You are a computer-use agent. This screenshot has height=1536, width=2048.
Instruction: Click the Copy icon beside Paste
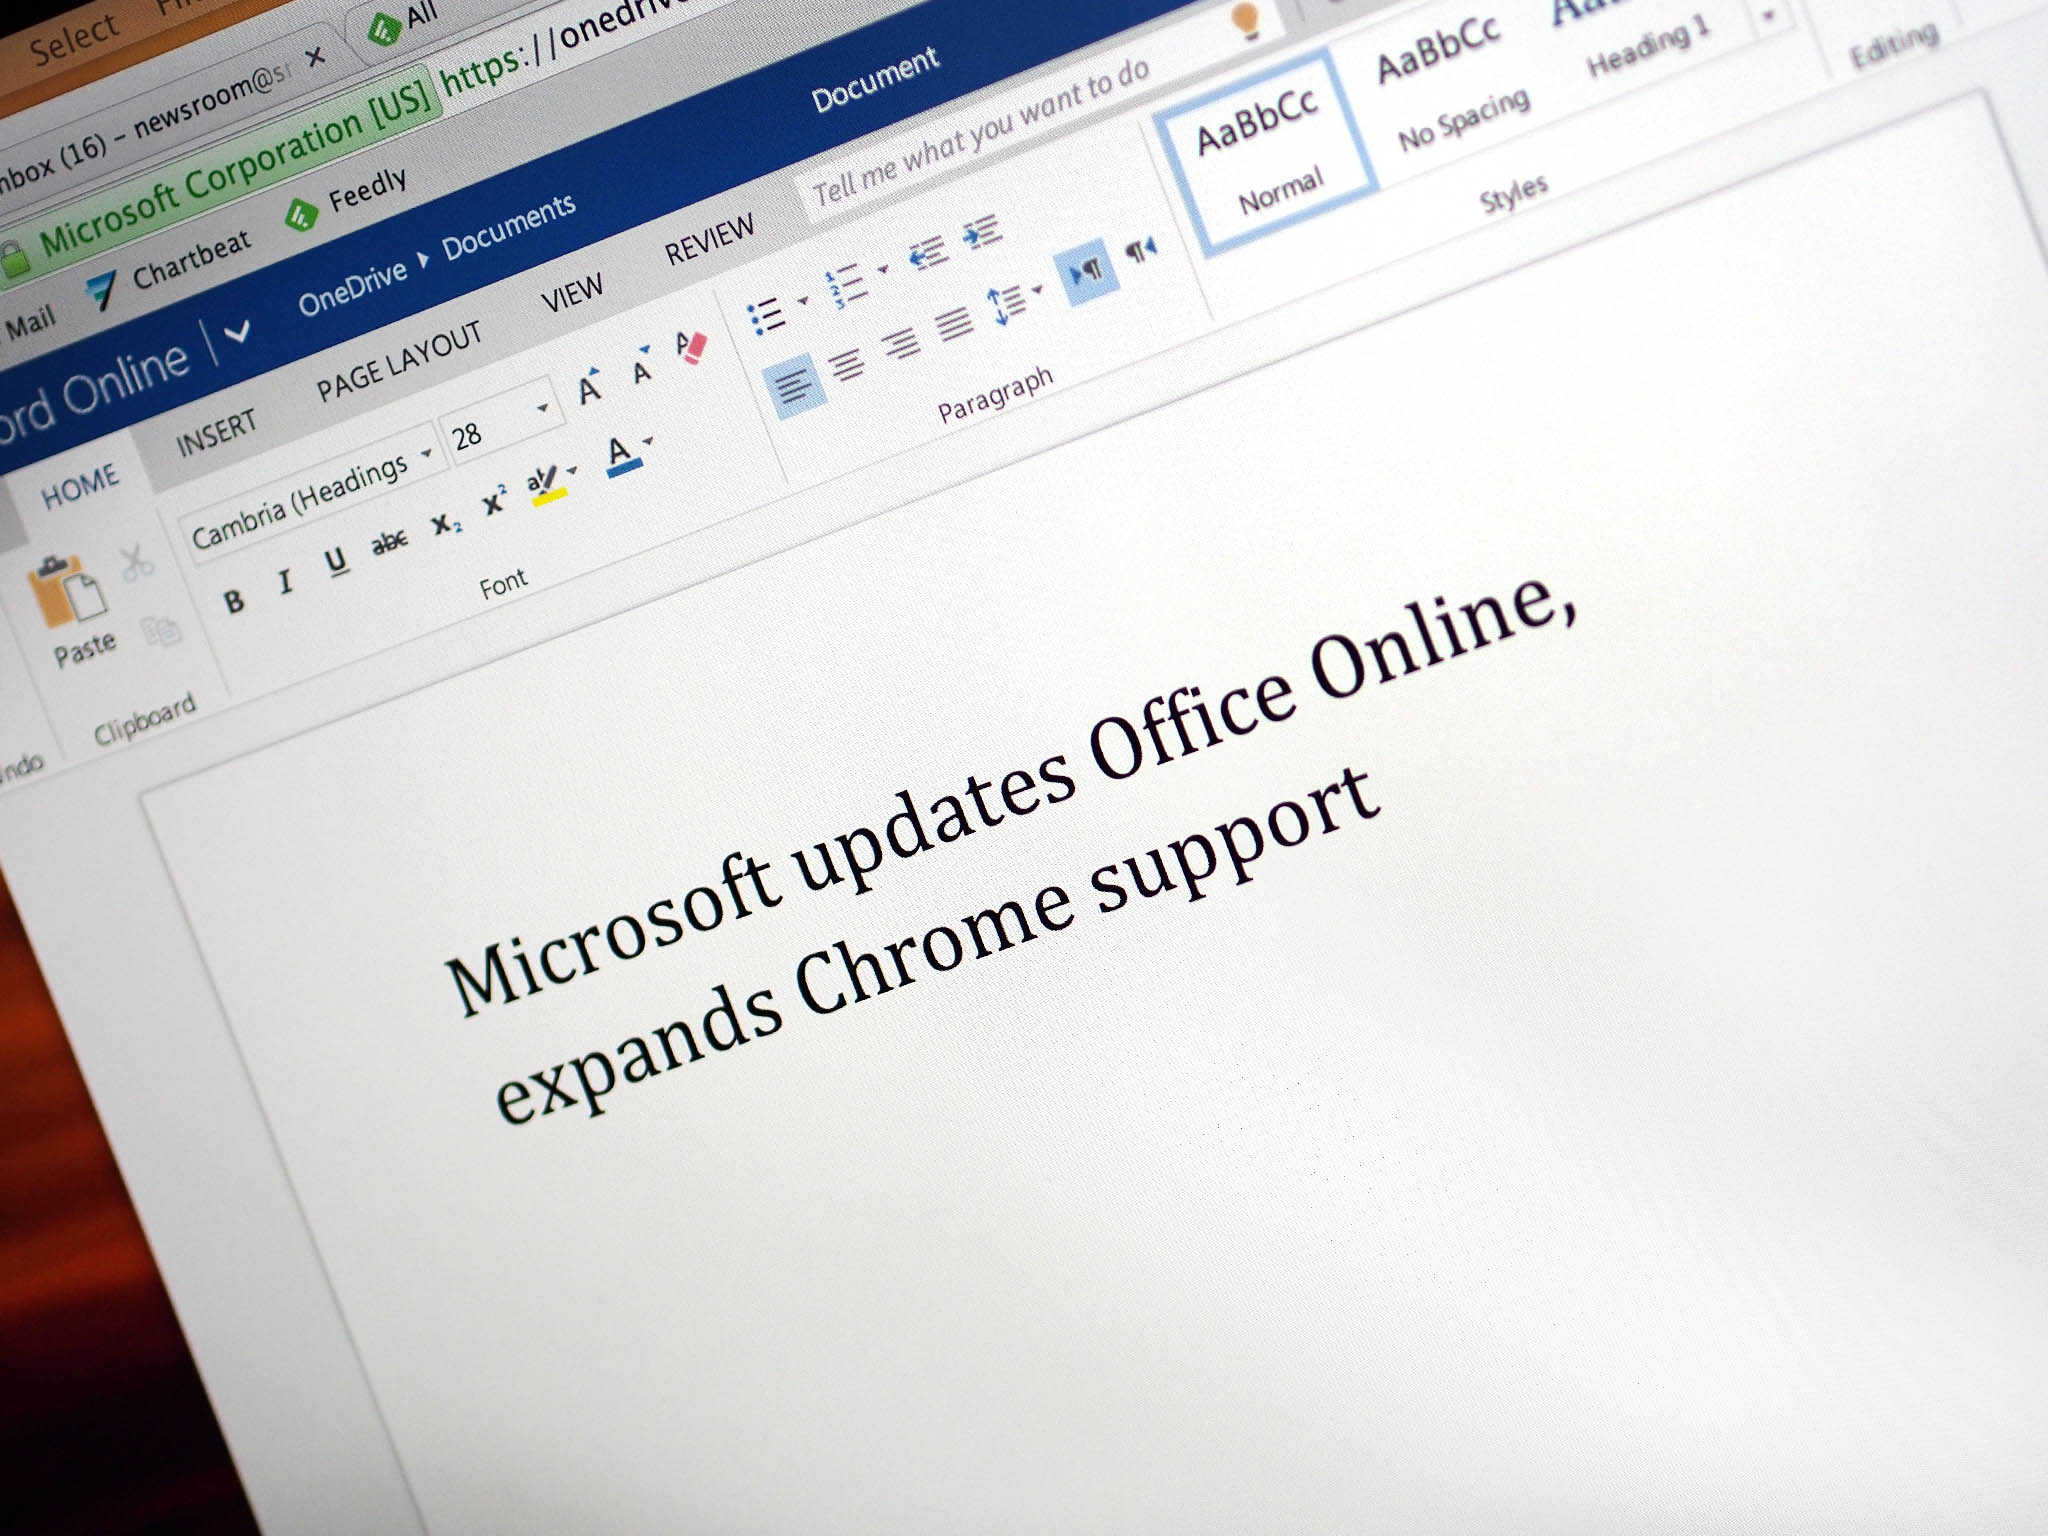[160, 631]
